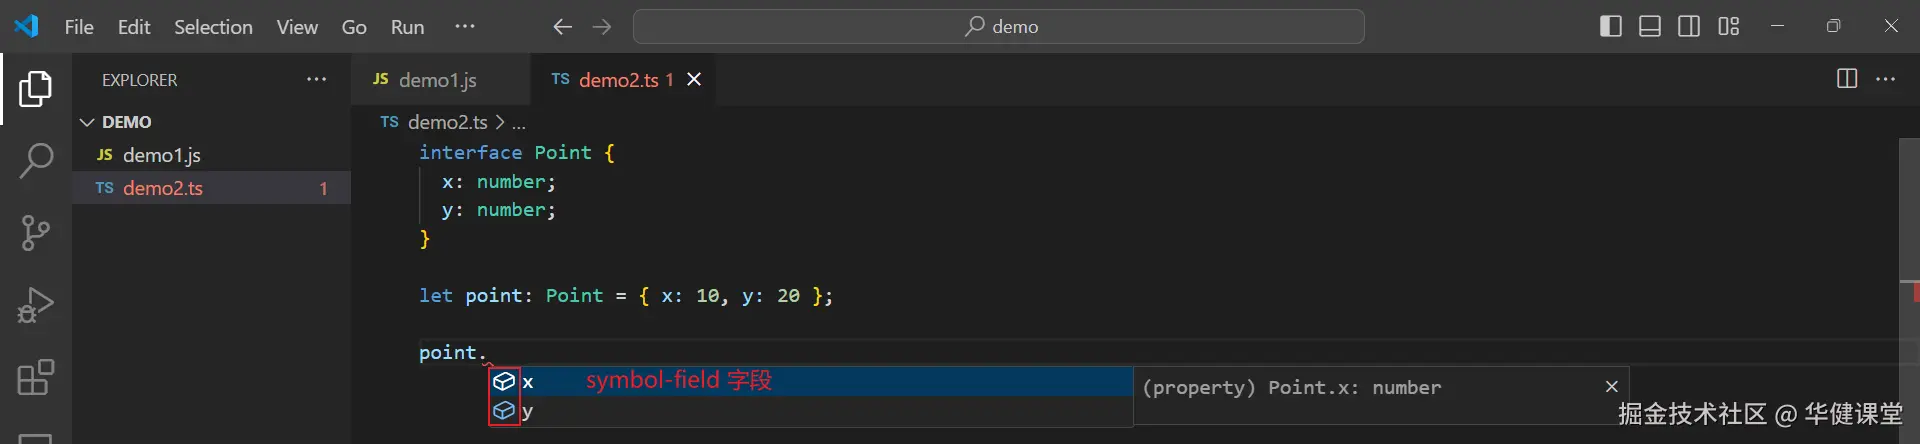Click the 'x: number;' code line

coord(499,182)
